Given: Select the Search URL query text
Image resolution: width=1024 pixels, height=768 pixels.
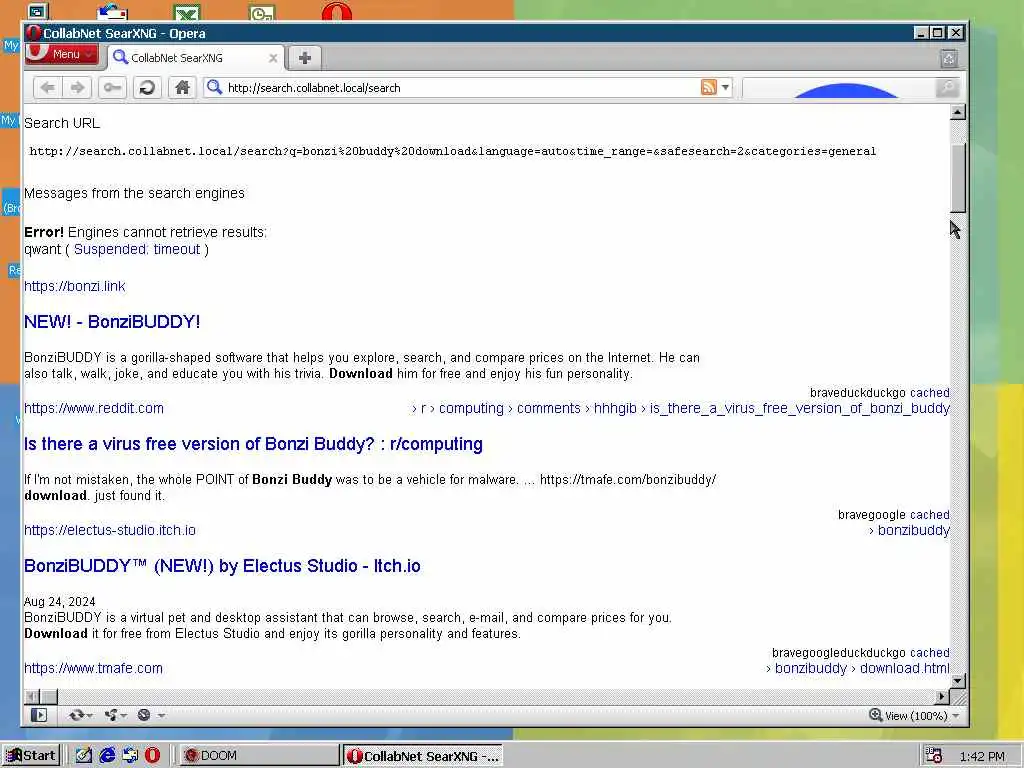Looking at the screenshot, I should coord(453,152).
